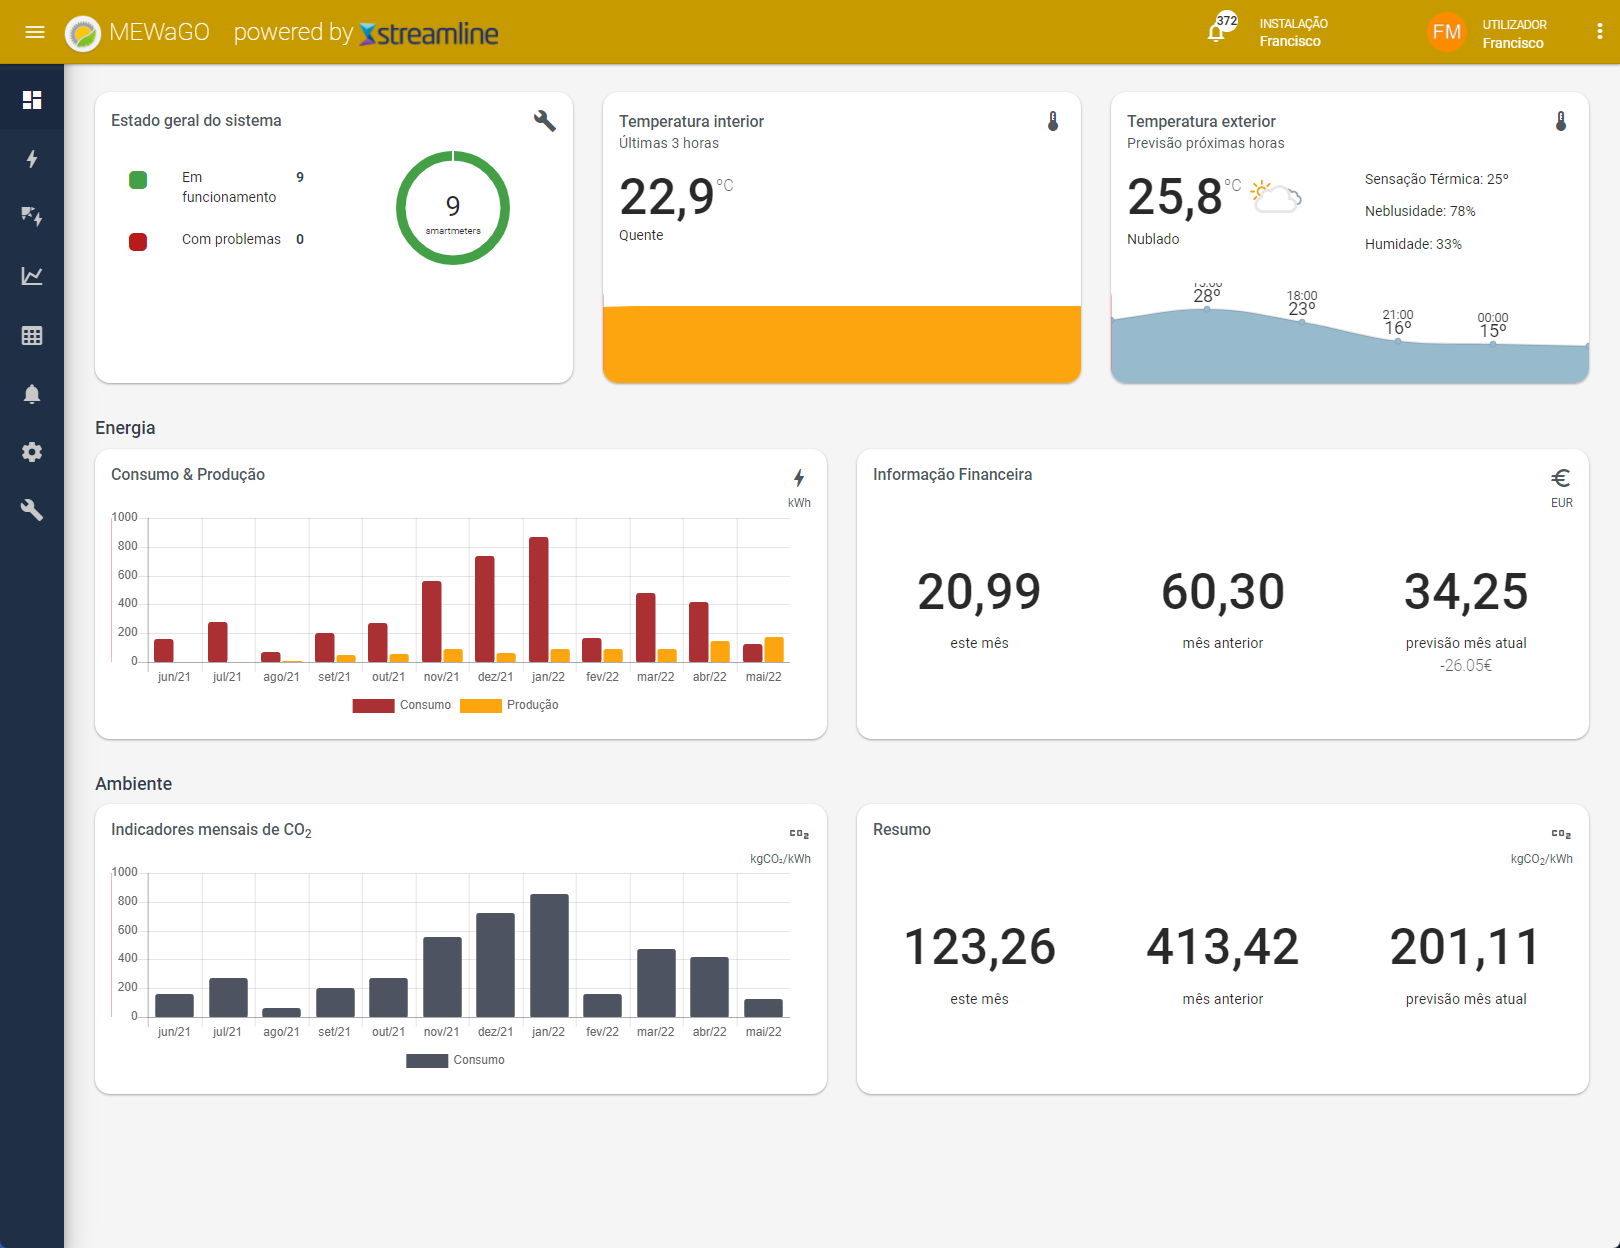
Task: Click the wrench icon in Estado geral card
Action: point(545,121)
